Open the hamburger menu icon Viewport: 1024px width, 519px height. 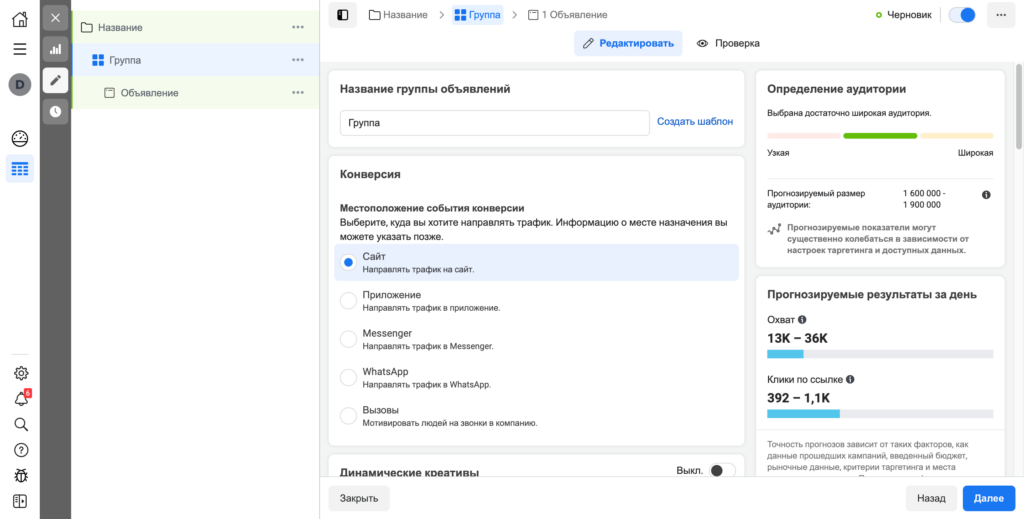20,49
